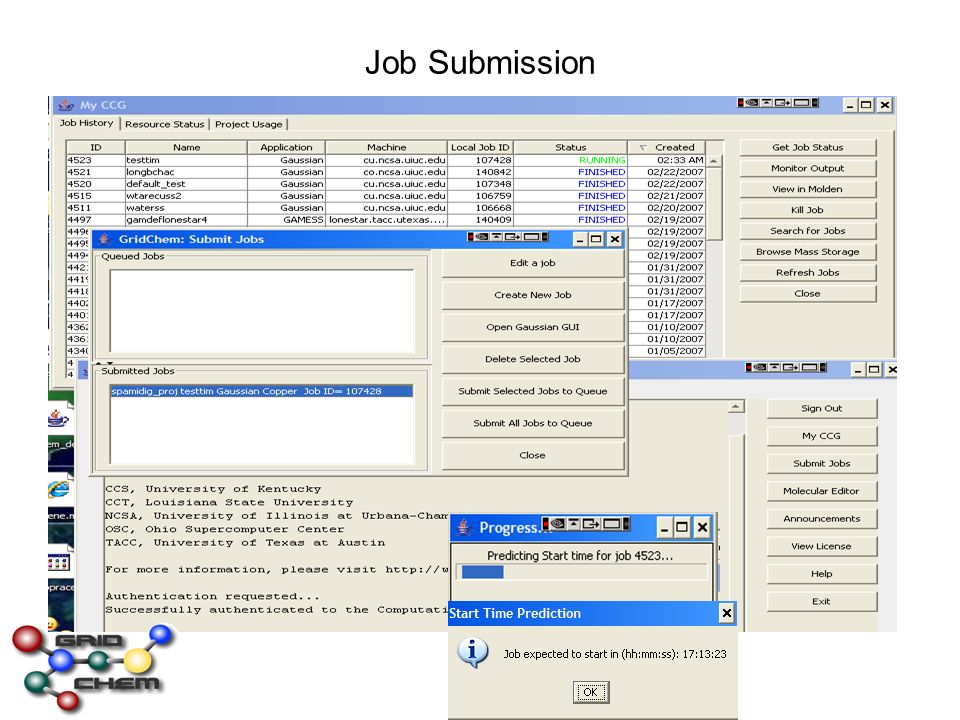Click OK in Start Time Prediction dialog

coord(590,692)
